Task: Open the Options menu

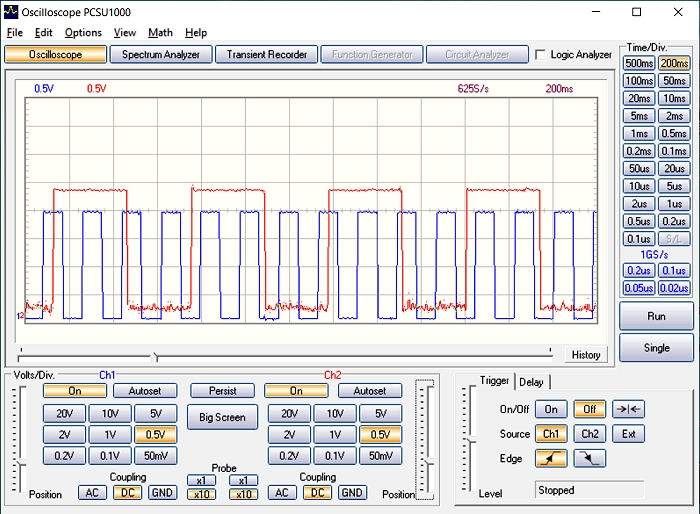Action: (x=83, y=33)
